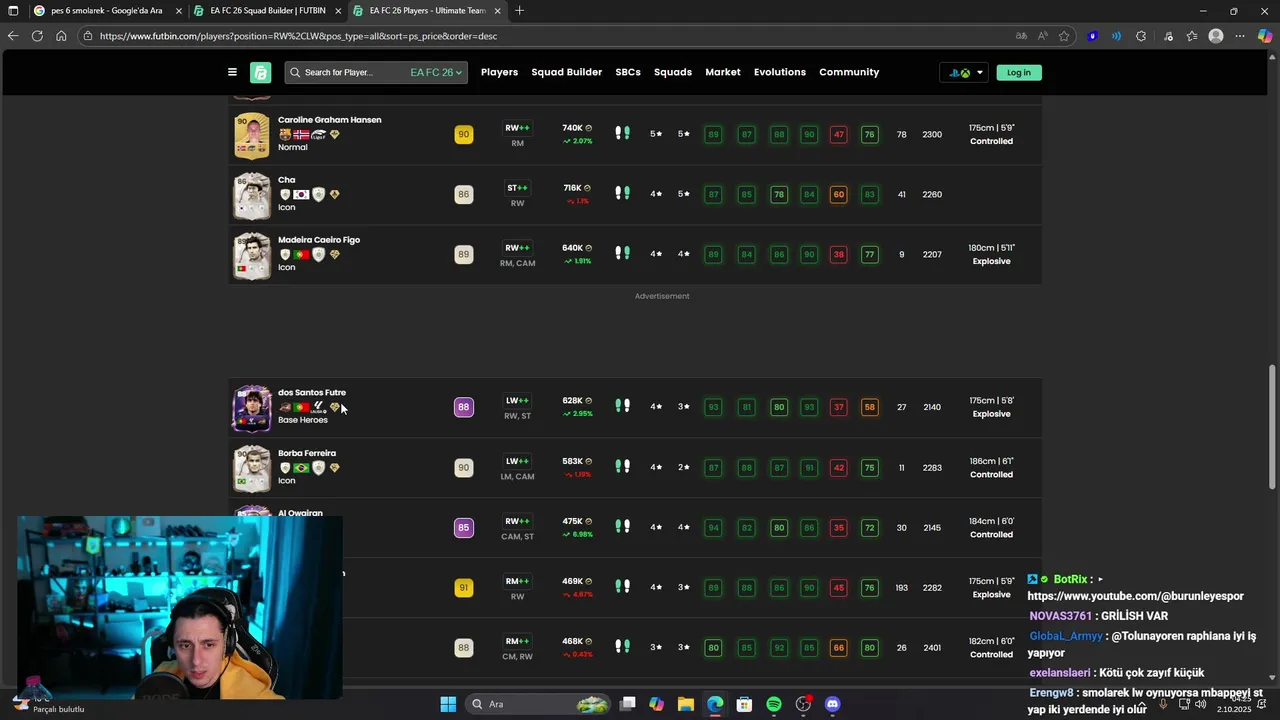Screen dimensions: 1280x720
Task: Open the SBCs menu
Action: [x=628, y=72]
